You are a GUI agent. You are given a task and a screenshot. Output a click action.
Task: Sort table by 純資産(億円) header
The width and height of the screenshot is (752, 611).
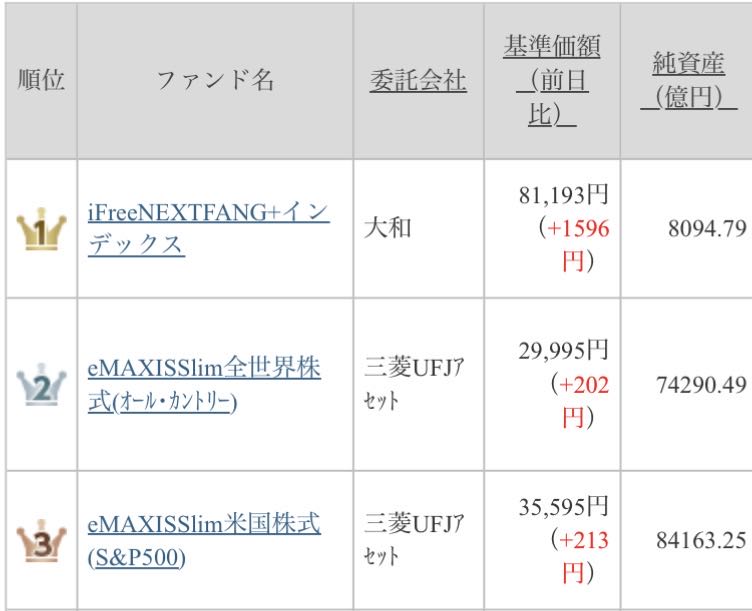click(x=689, y=80)
